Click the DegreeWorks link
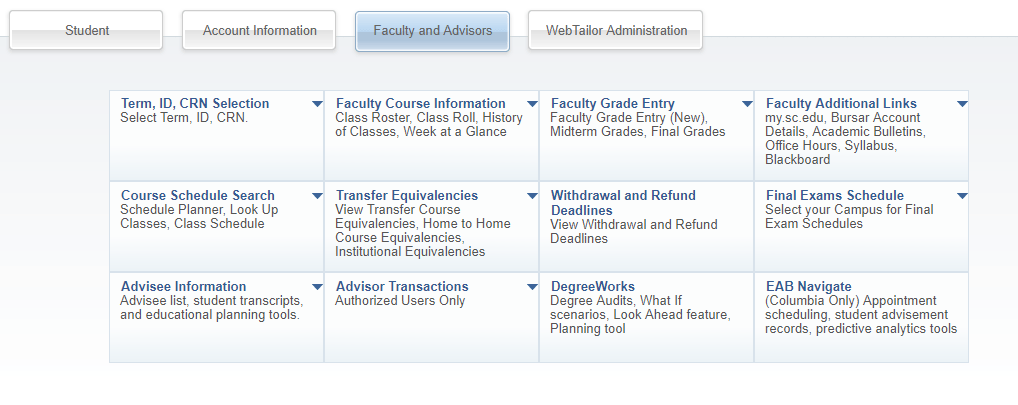Viewport: 1018px width, 405px height. (592, 286)
